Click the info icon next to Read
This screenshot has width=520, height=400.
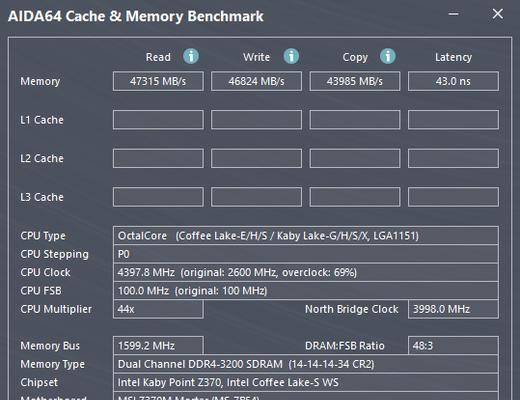click(191, 56)
